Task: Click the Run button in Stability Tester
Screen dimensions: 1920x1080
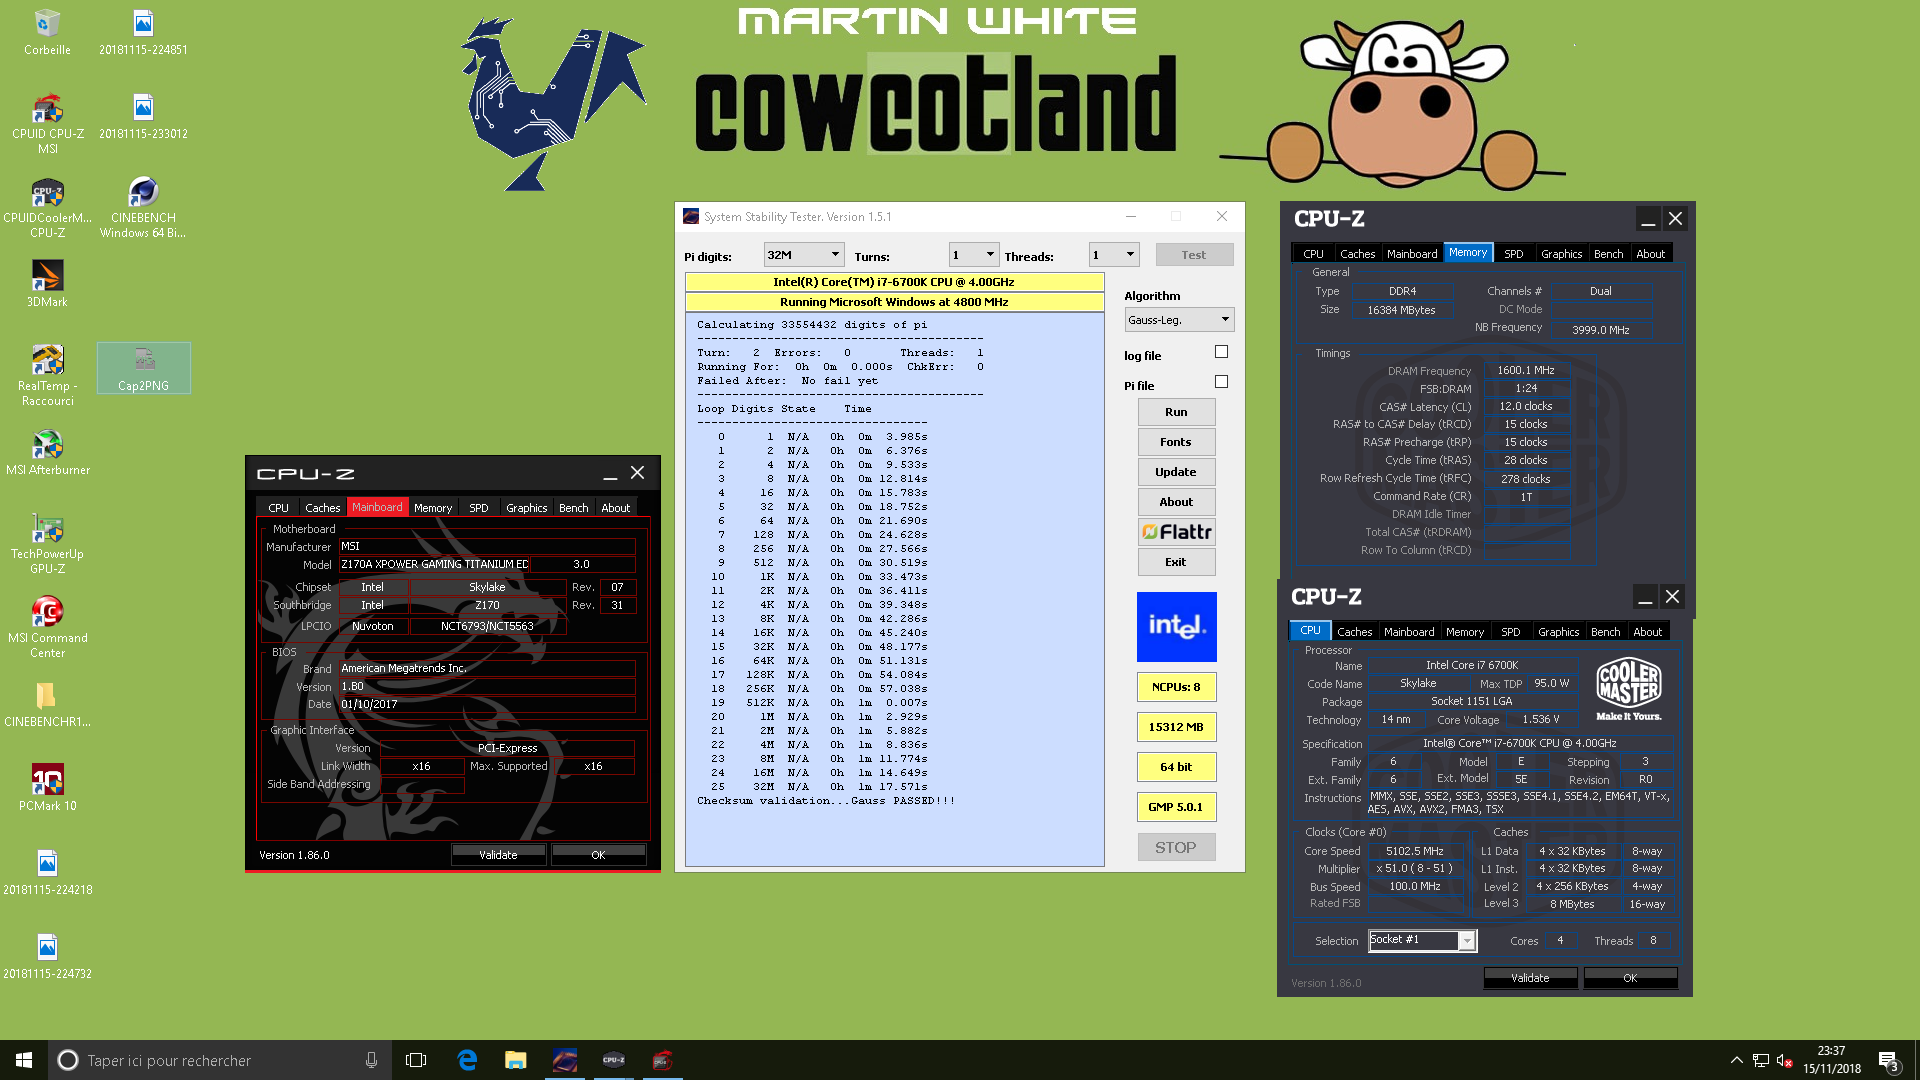Action: pos(1176,412)
